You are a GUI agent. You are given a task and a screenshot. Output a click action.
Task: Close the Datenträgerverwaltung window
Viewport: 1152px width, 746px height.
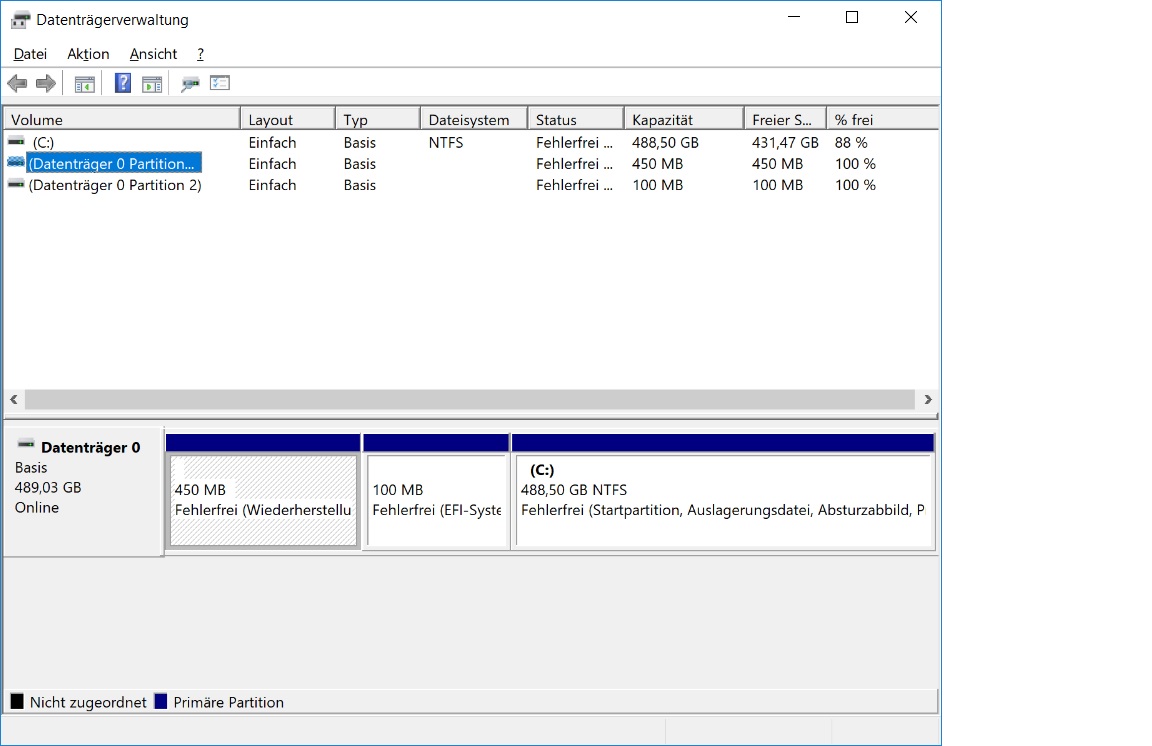pos(910,17)
